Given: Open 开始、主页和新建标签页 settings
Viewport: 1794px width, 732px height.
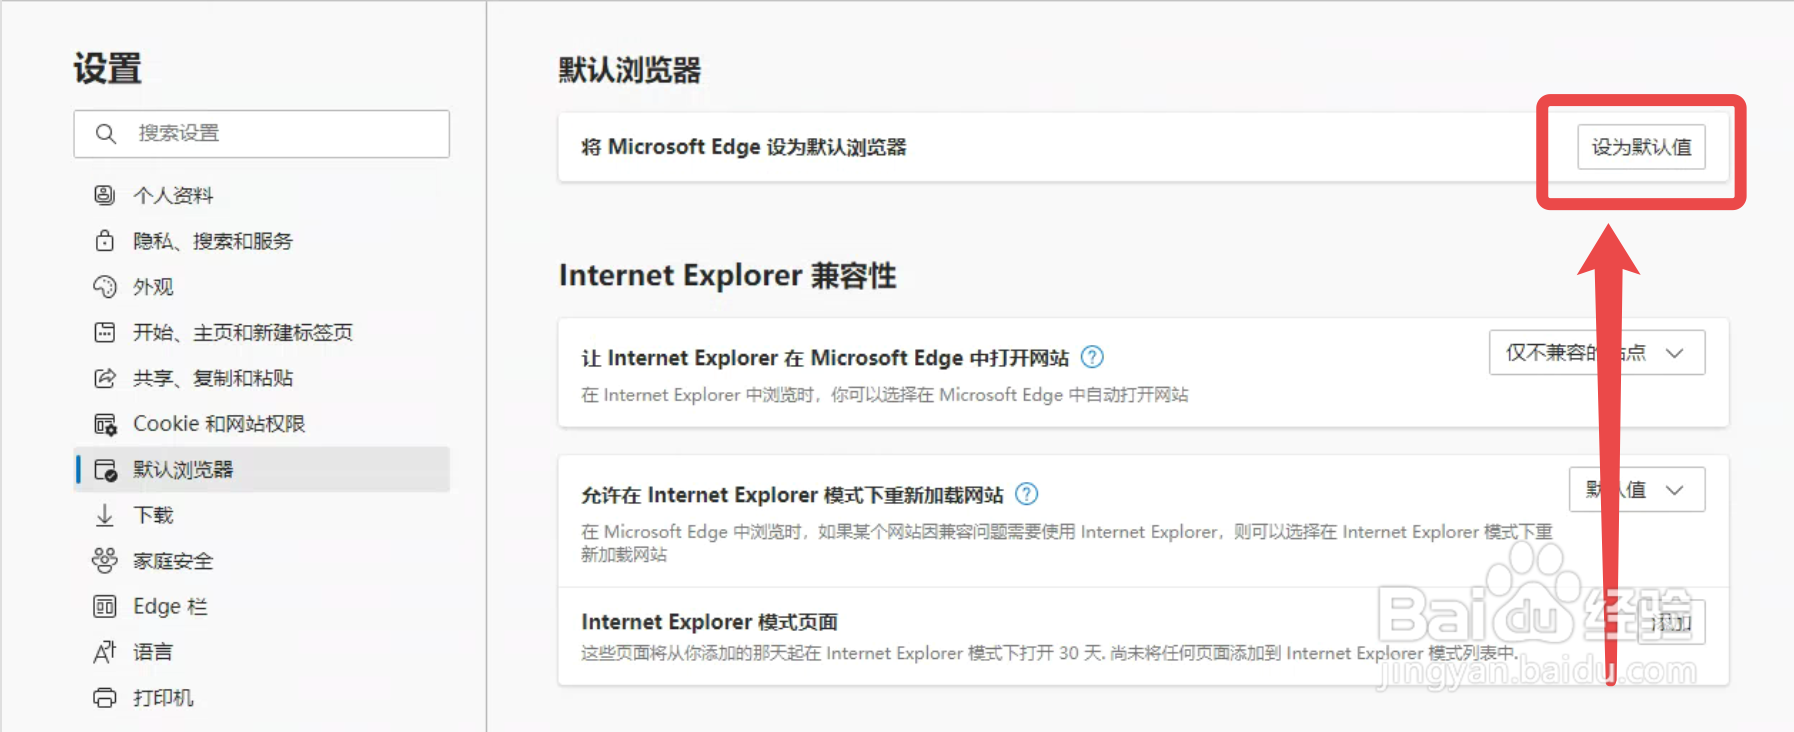Looking at the screenshot, I should 263,332.
